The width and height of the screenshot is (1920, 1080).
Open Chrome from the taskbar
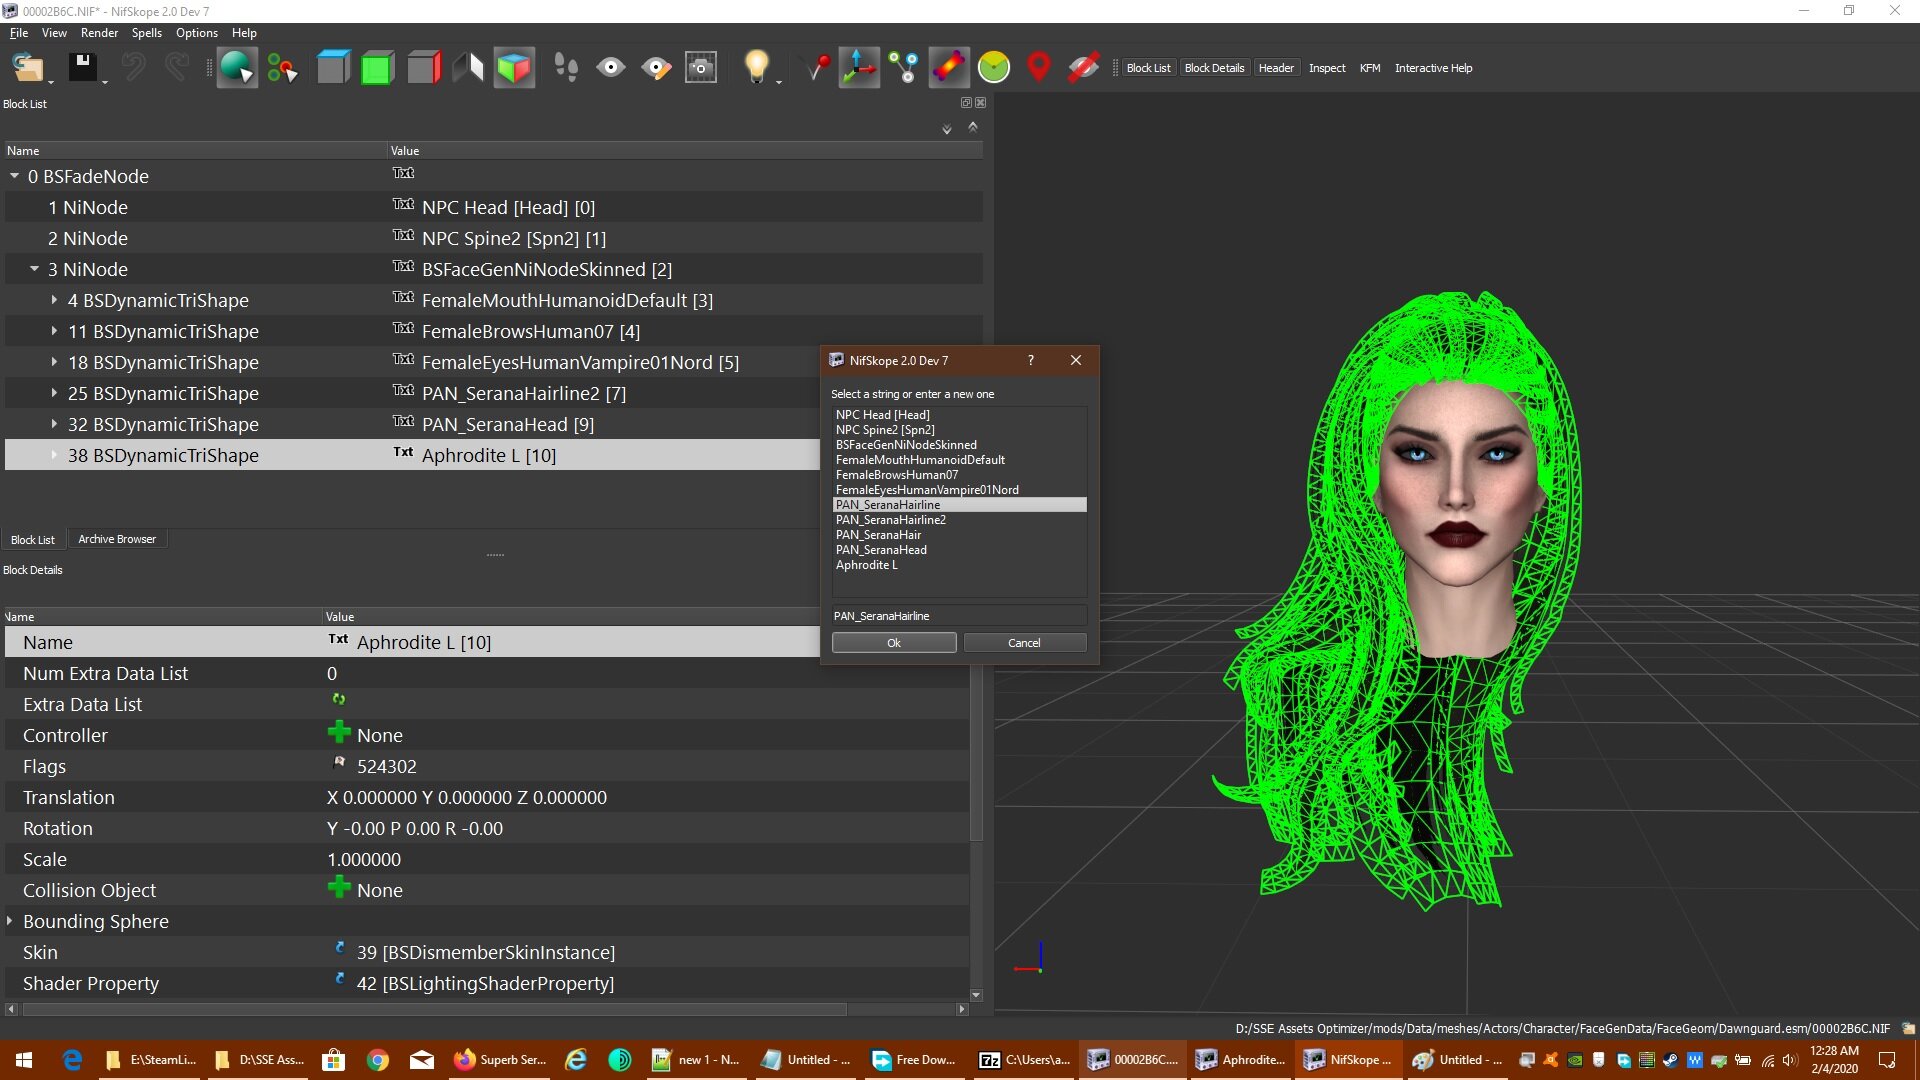pyautogui.click(x=378, y=1060)
